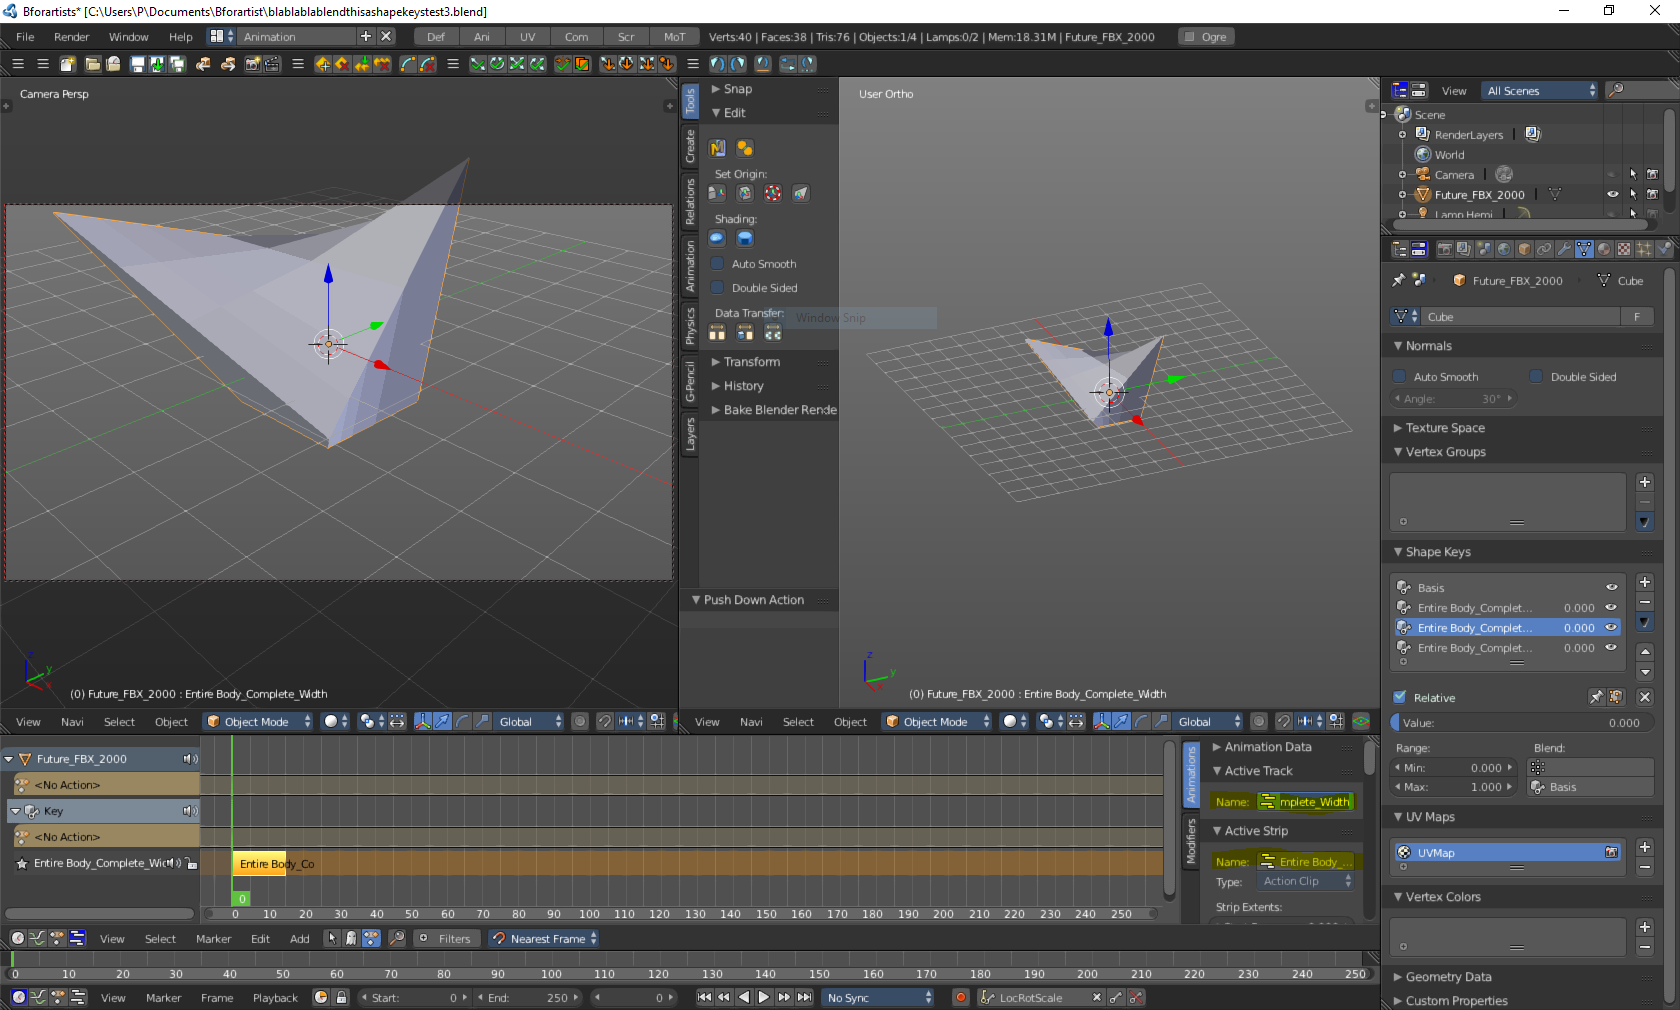Click the Entire Body NLA strip
This screenshot has width=1680, height=1010.
[260, 864]
